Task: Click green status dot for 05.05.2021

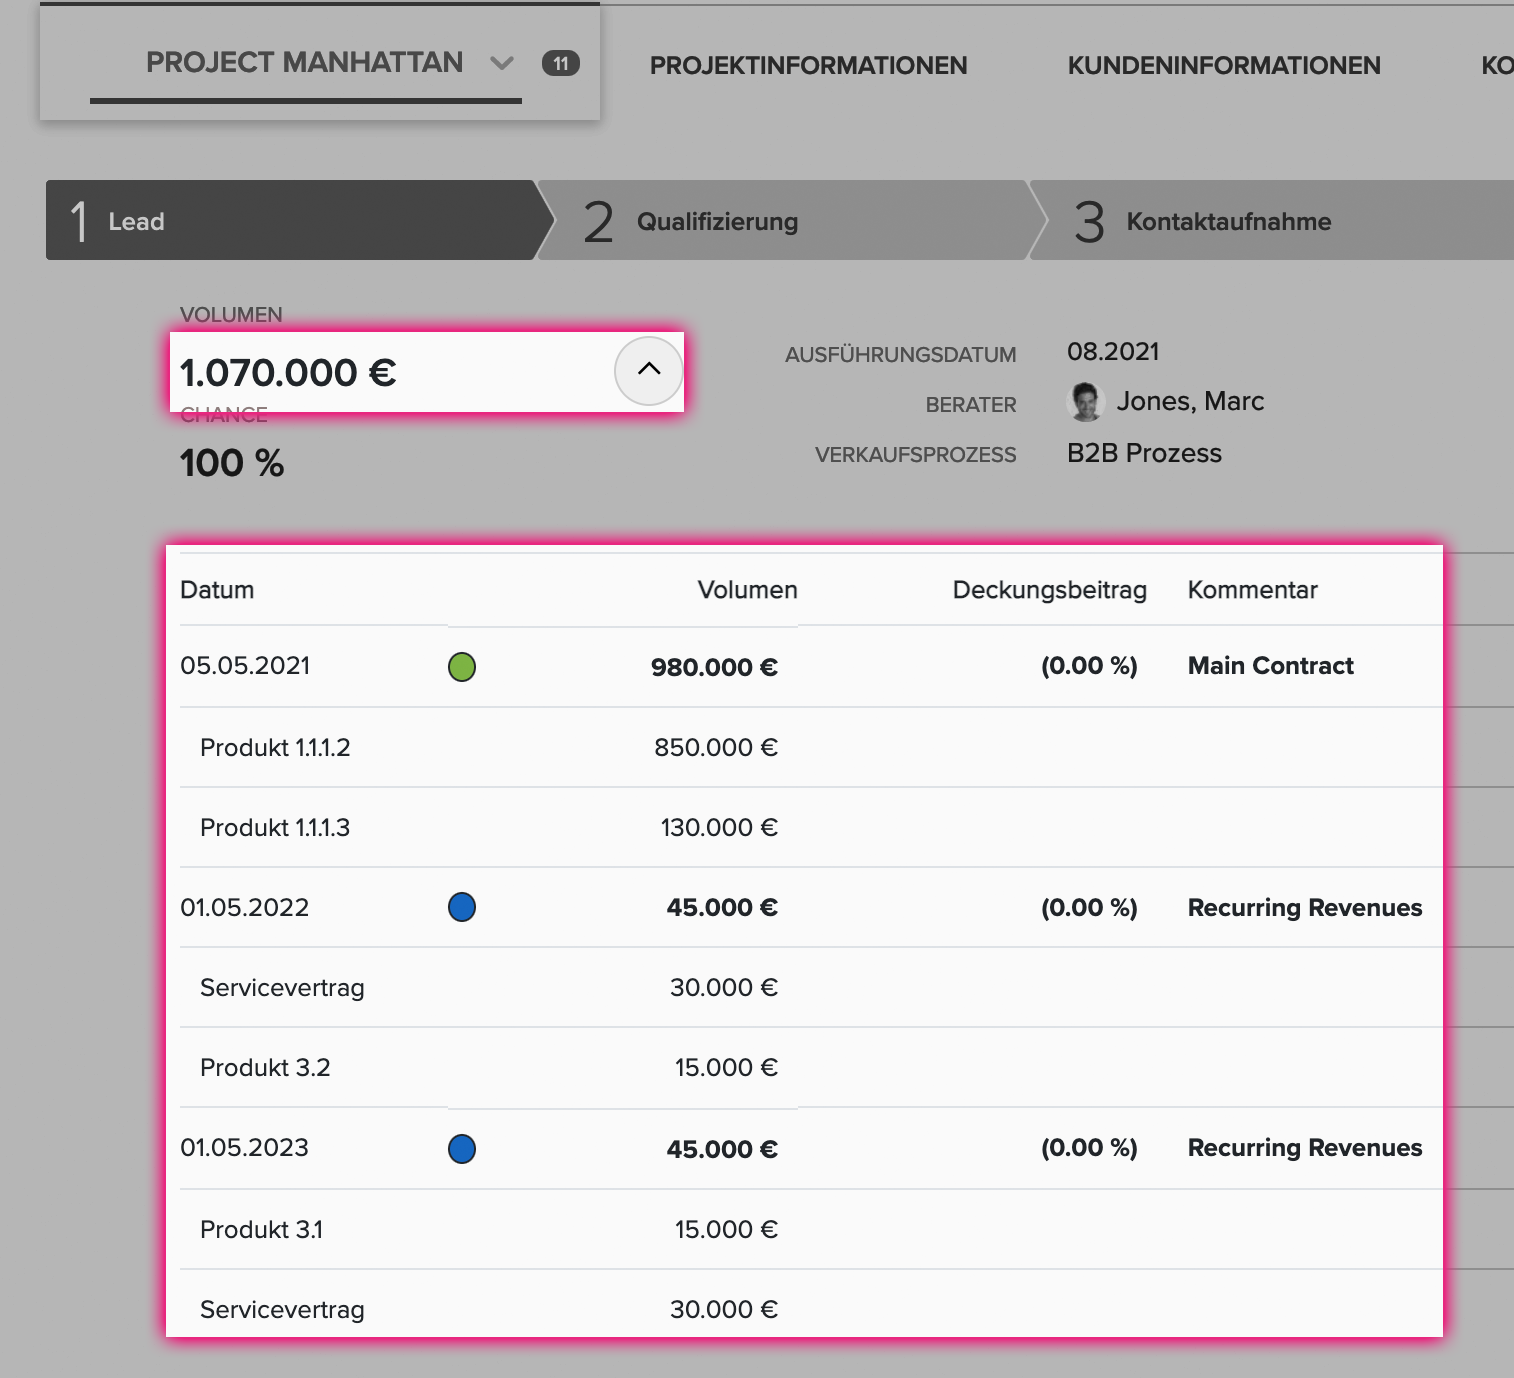Action: click(462, 667)
